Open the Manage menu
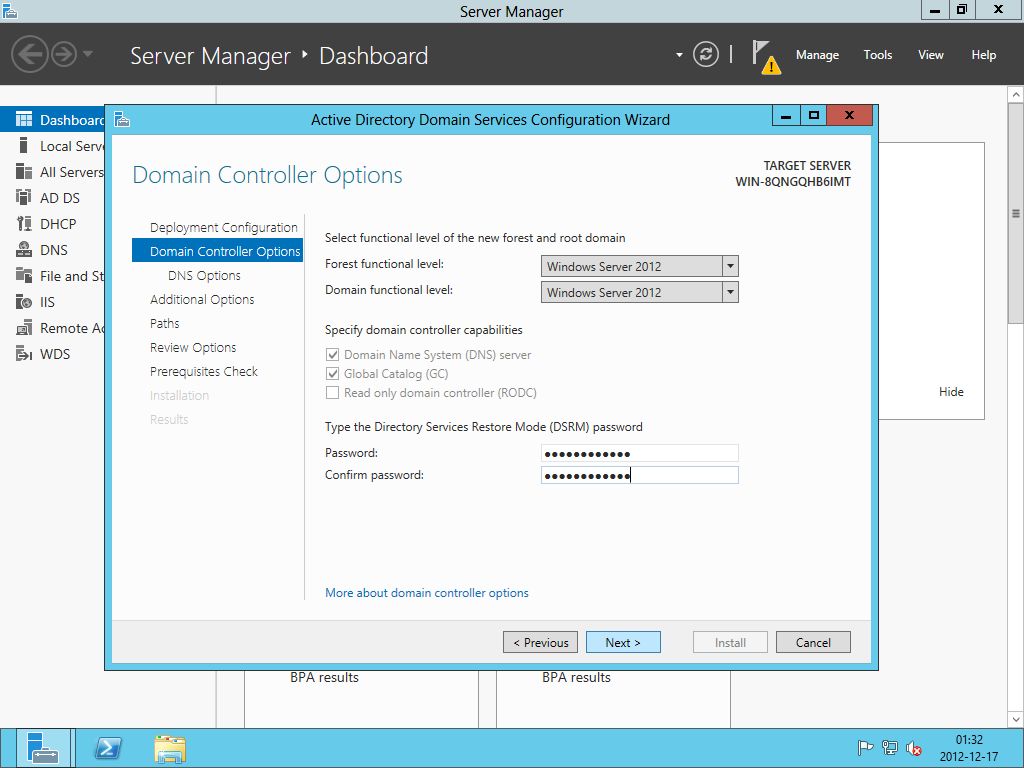The width and height of the screenshot is (1024, 768). tap(817, 55)
